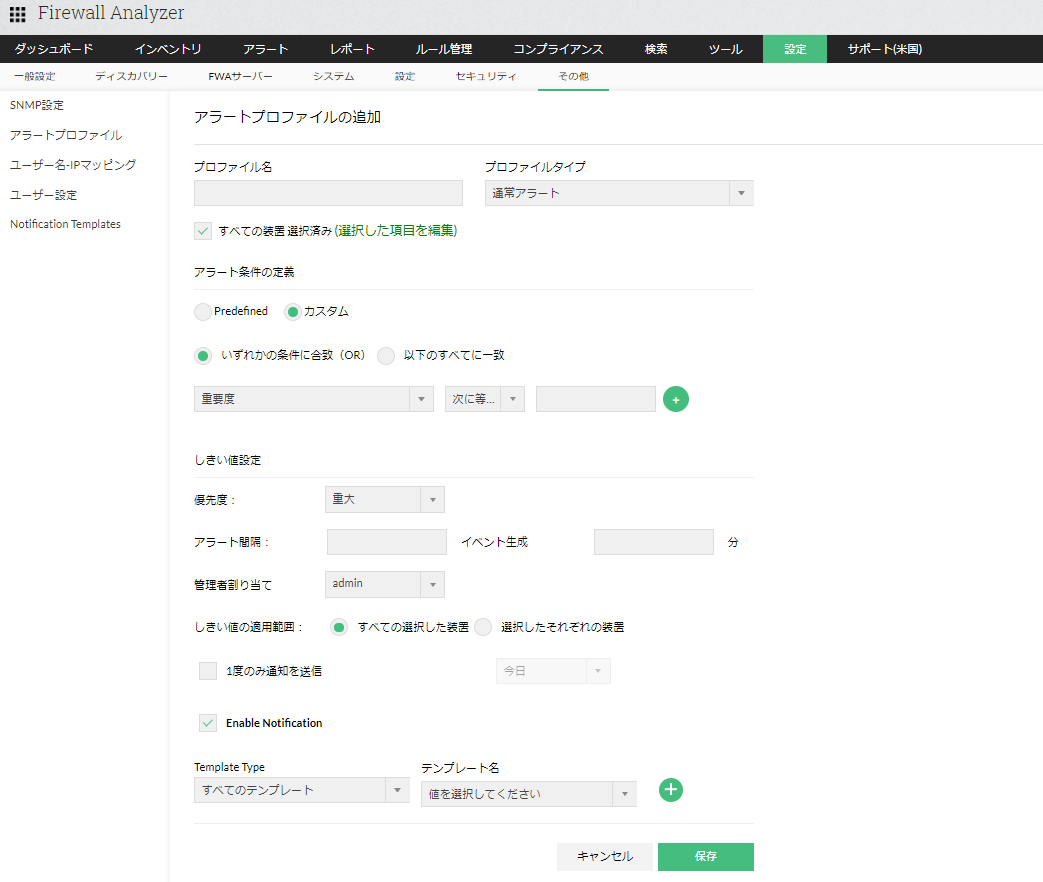Open ユーザー名-IPマッピング in the sidebar

pyautogui.click(x=73, y=165)
